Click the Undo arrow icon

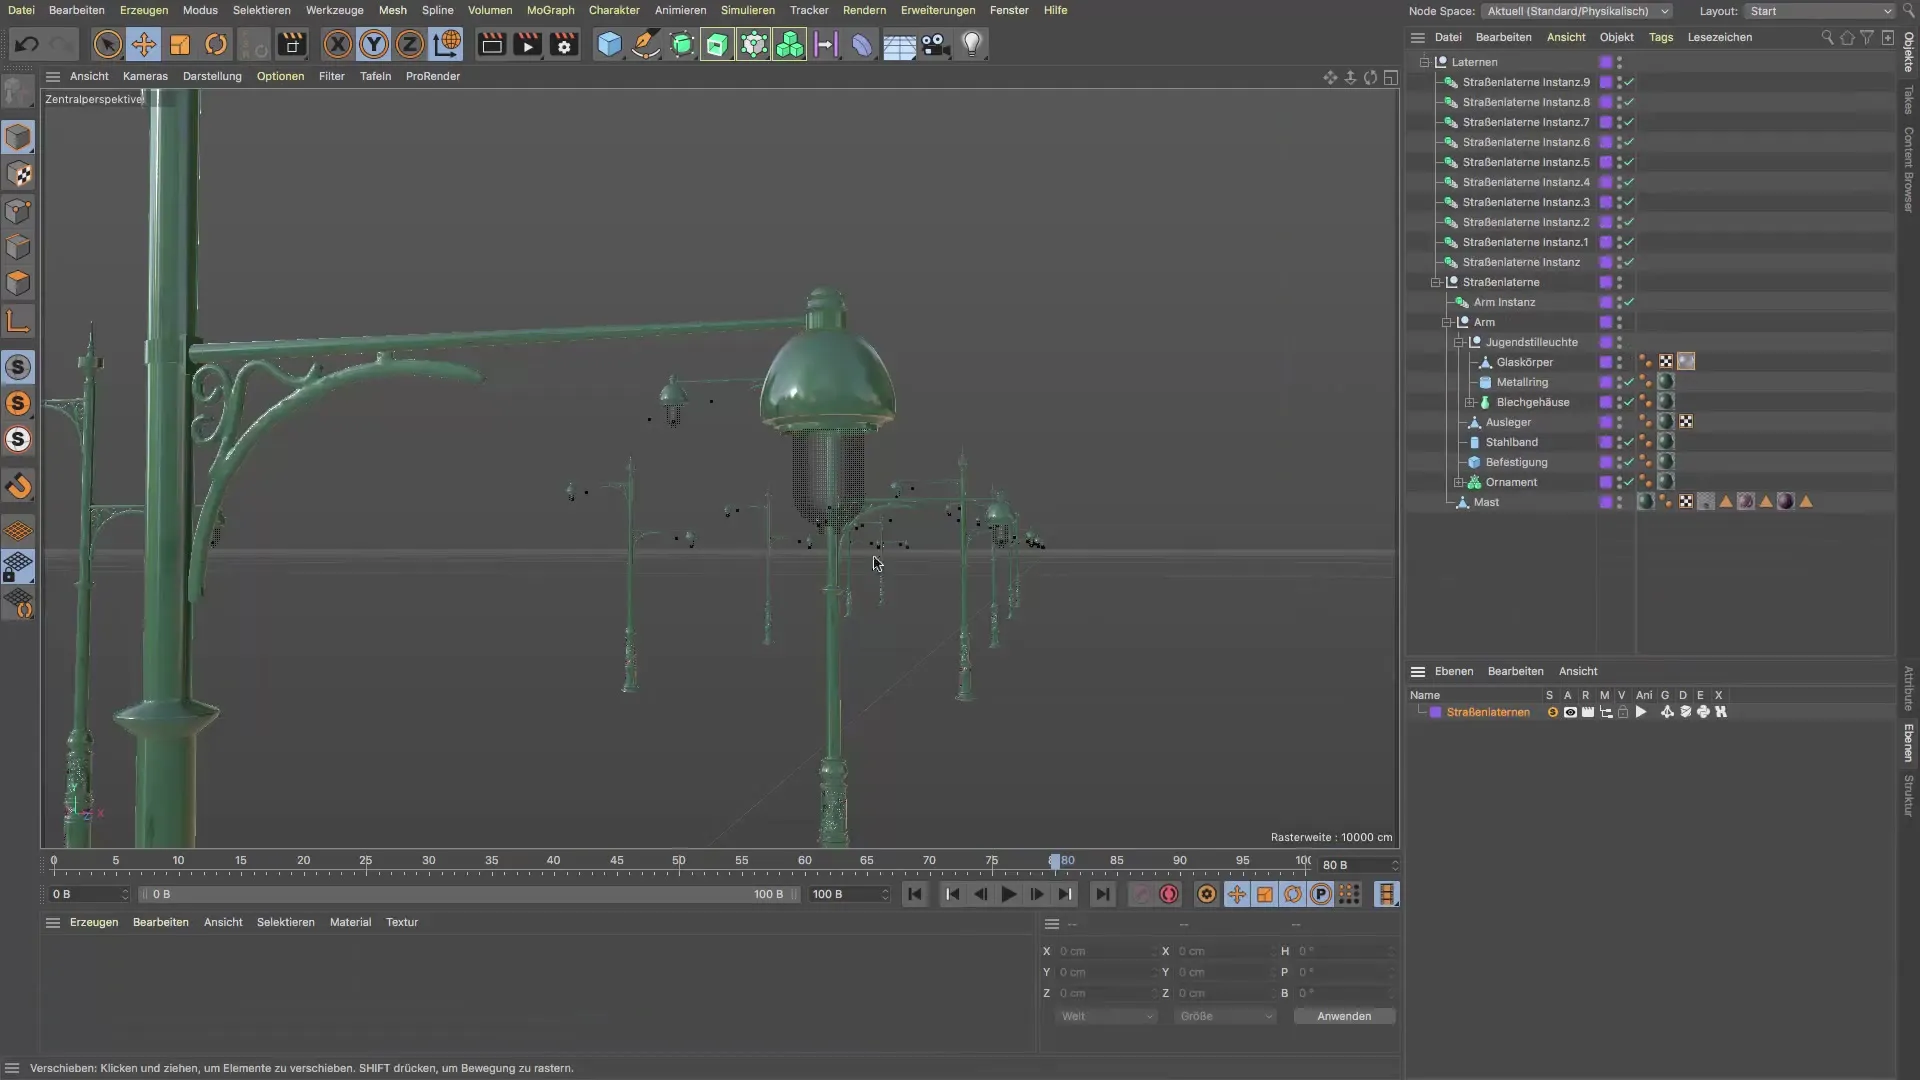pyautogui.click(x=27, y=44)
